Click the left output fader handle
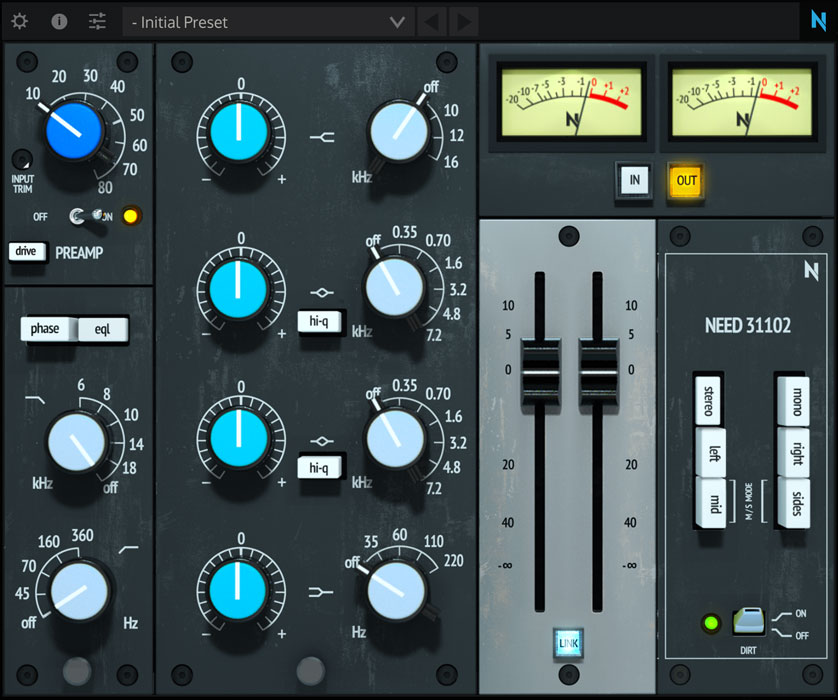The image size is (838, 700). (540, 371)
